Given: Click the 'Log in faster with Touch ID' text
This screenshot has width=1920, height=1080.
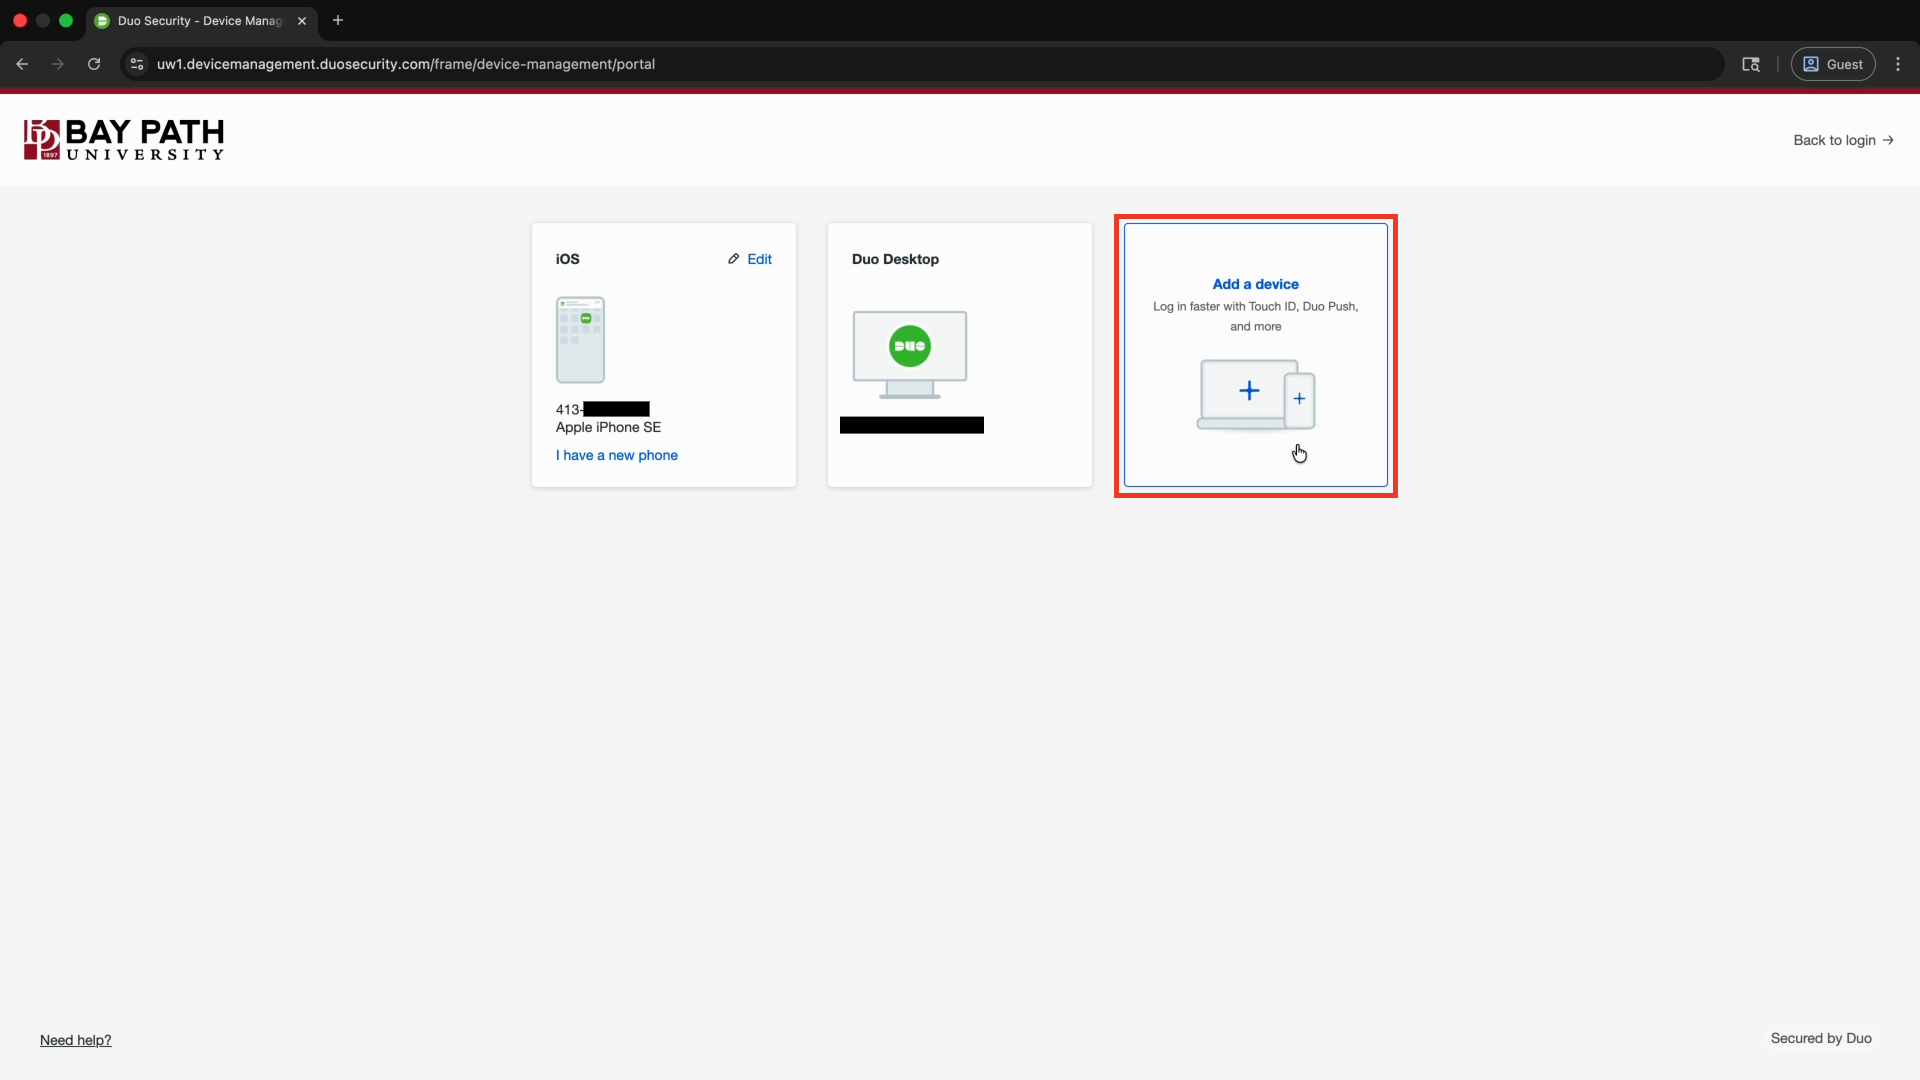Looking at the screenshot, I should 1256,316.
